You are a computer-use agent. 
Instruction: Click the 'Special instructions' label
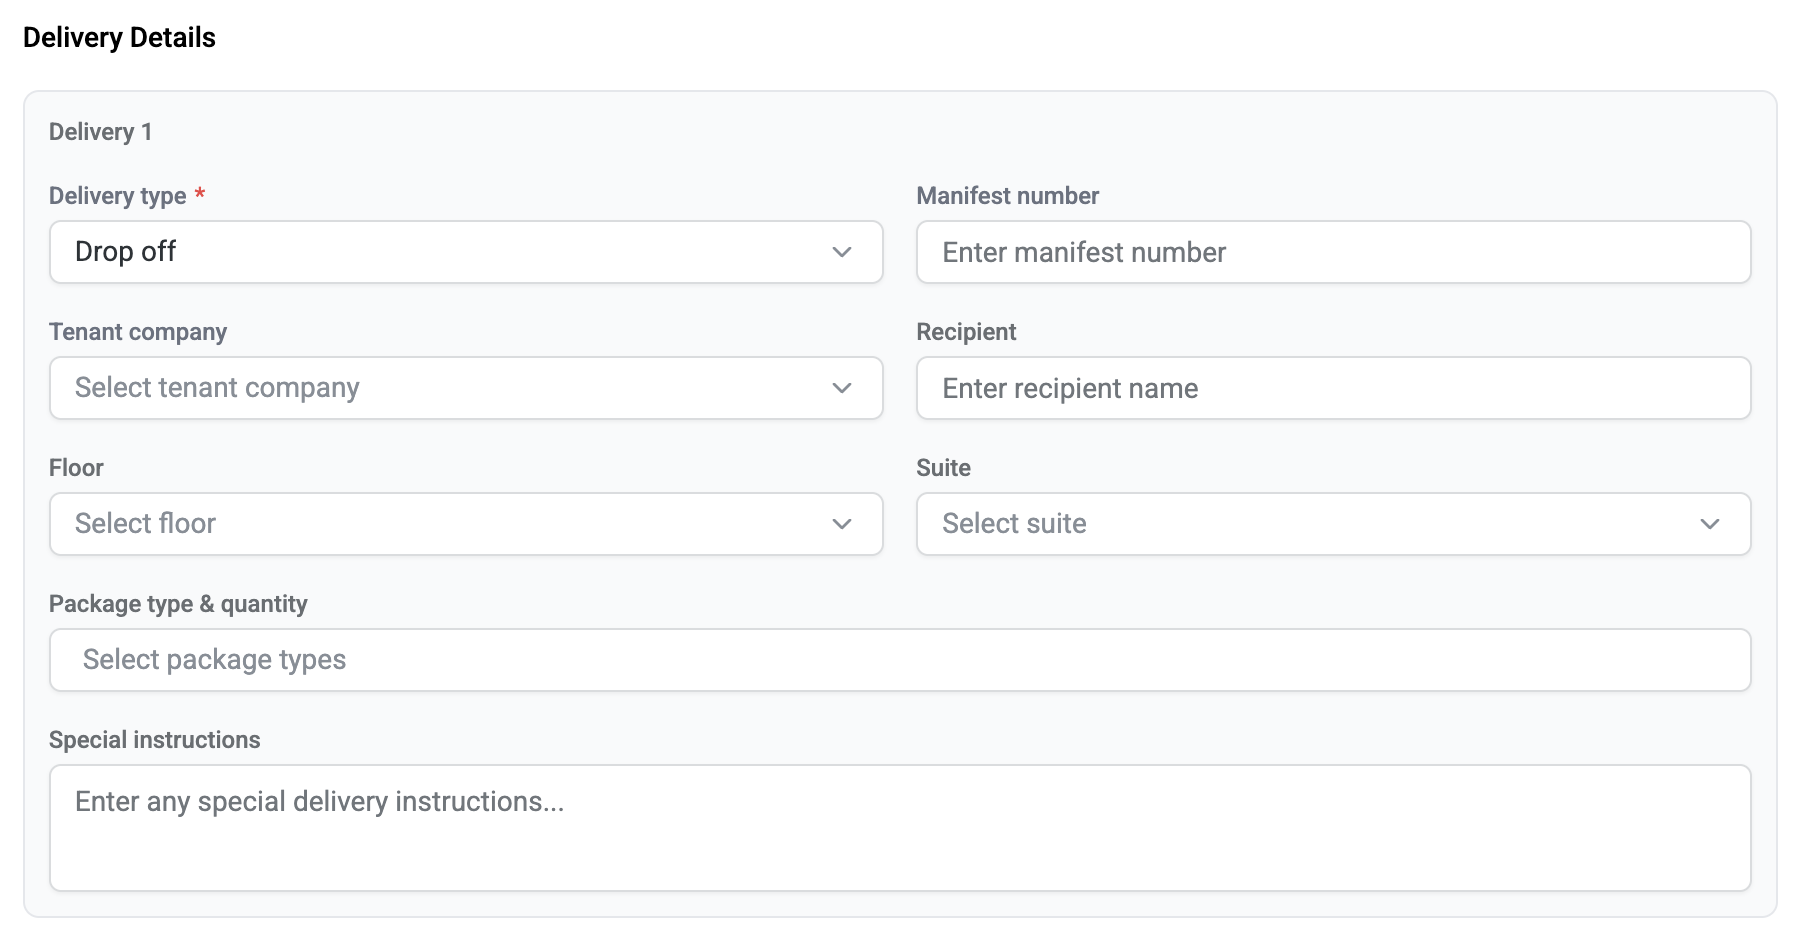click(154, 740)
